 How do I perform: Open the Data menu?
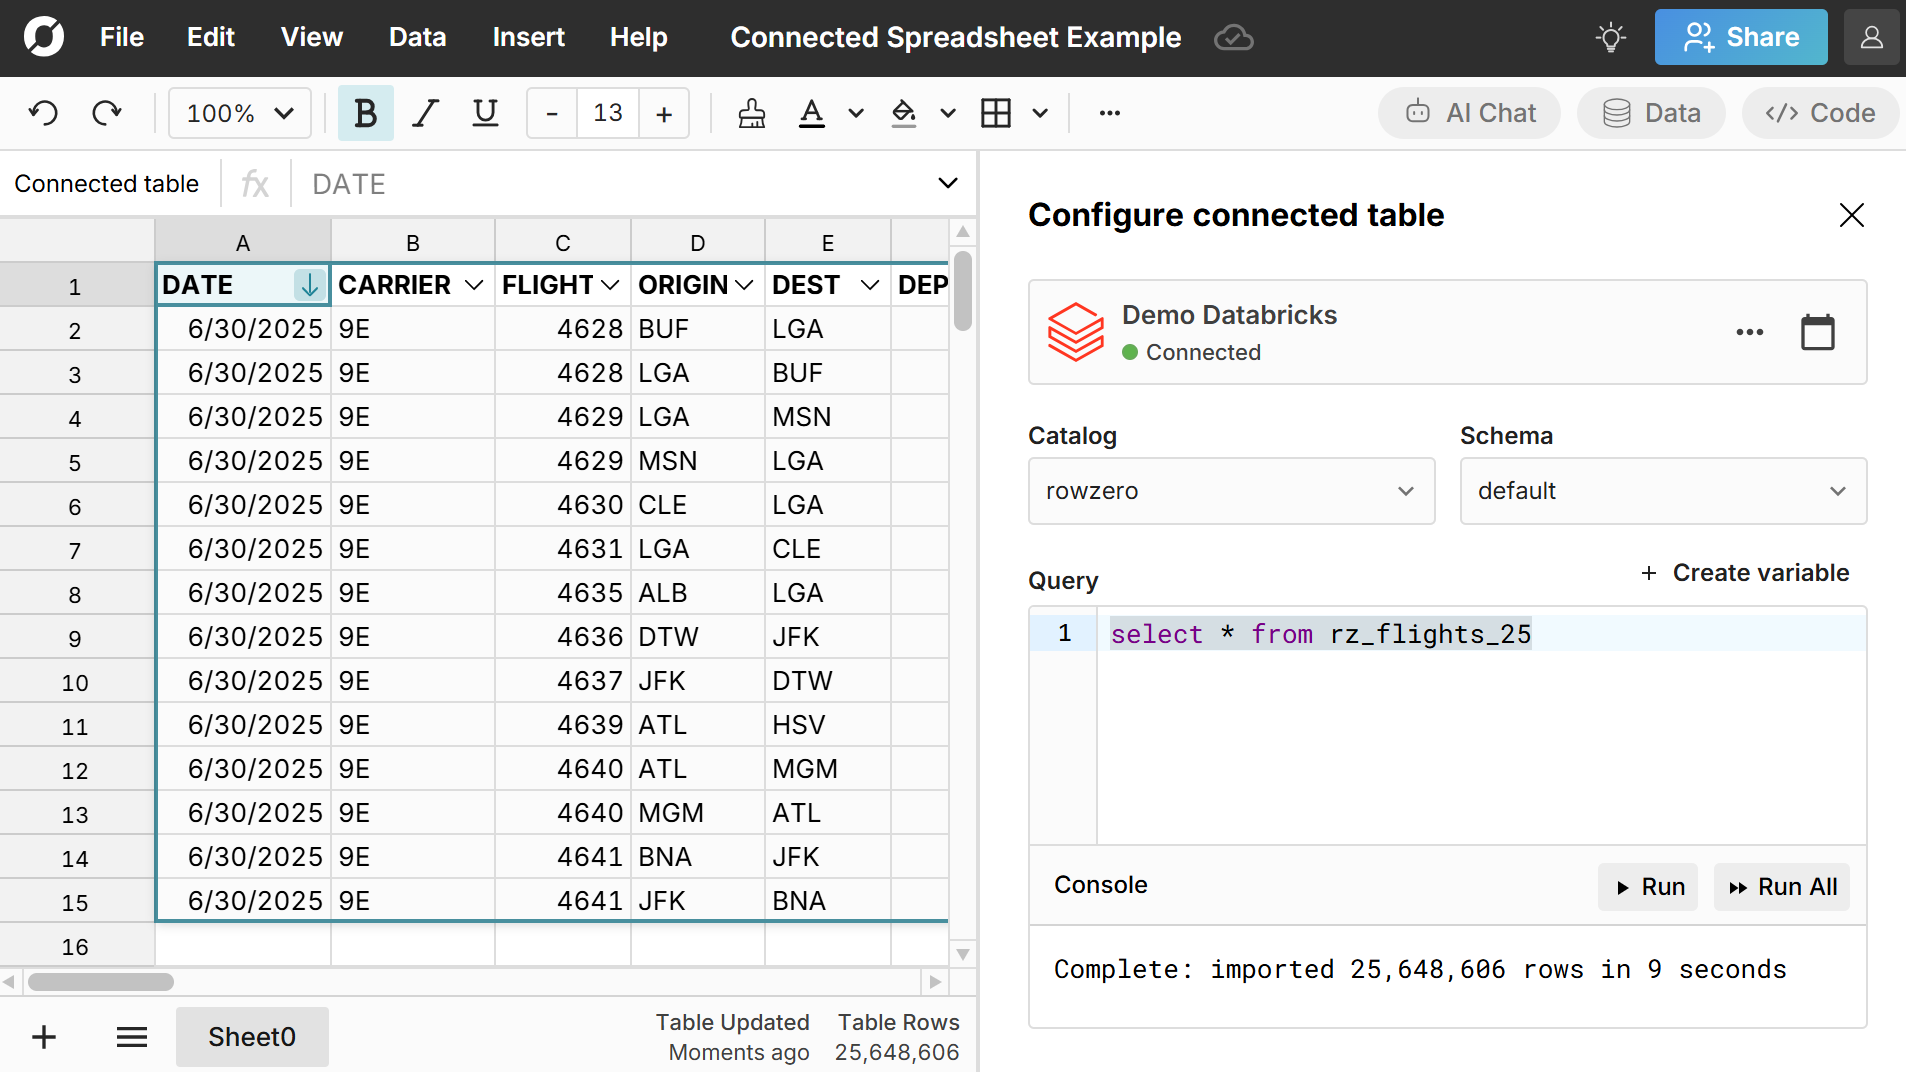point(417,38)
